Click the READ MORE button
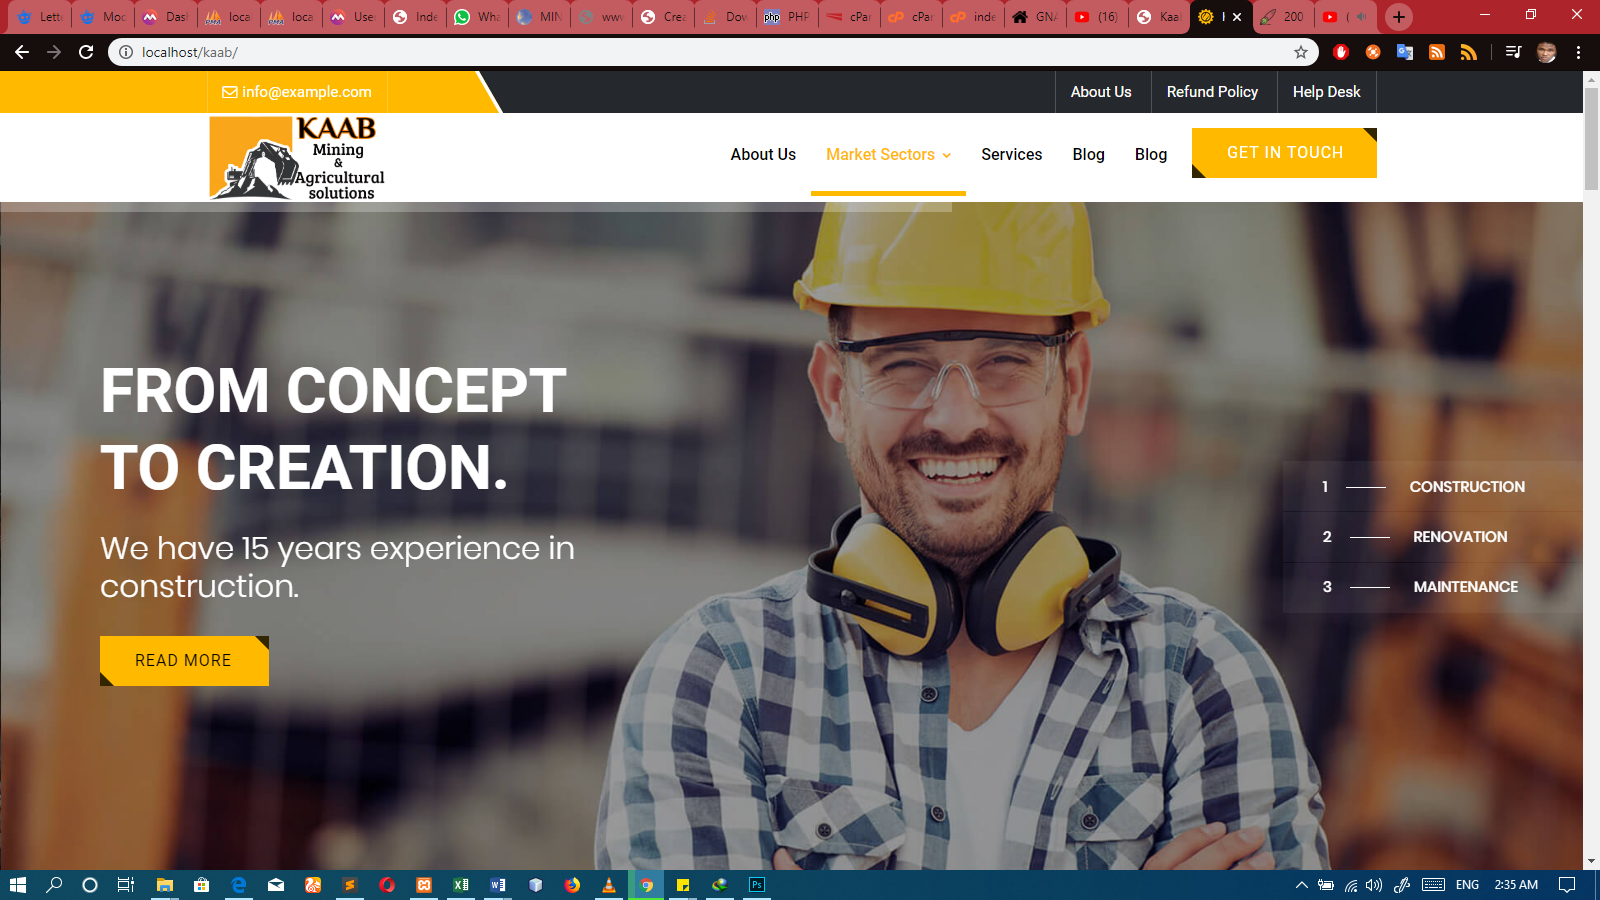This screenshot has width=1600, height=900. pos(183,660)
